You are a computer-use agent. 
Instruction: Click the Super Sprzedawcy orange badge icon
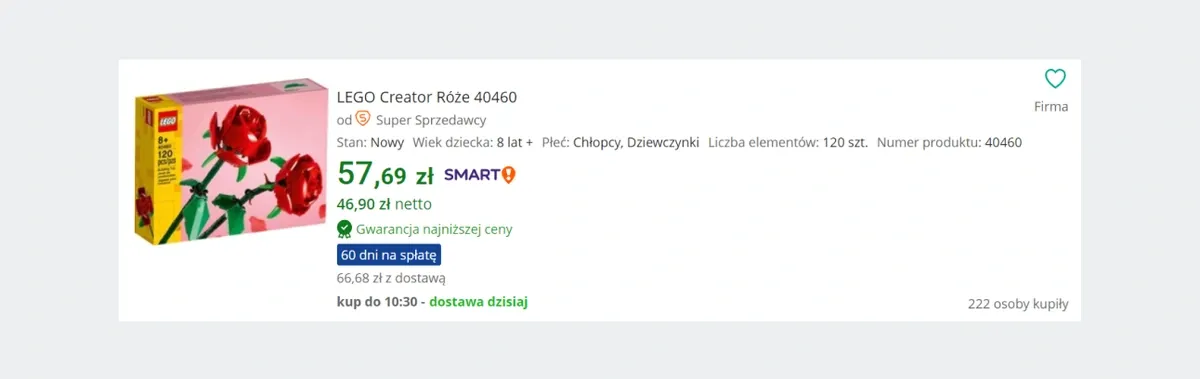[363, 119]
